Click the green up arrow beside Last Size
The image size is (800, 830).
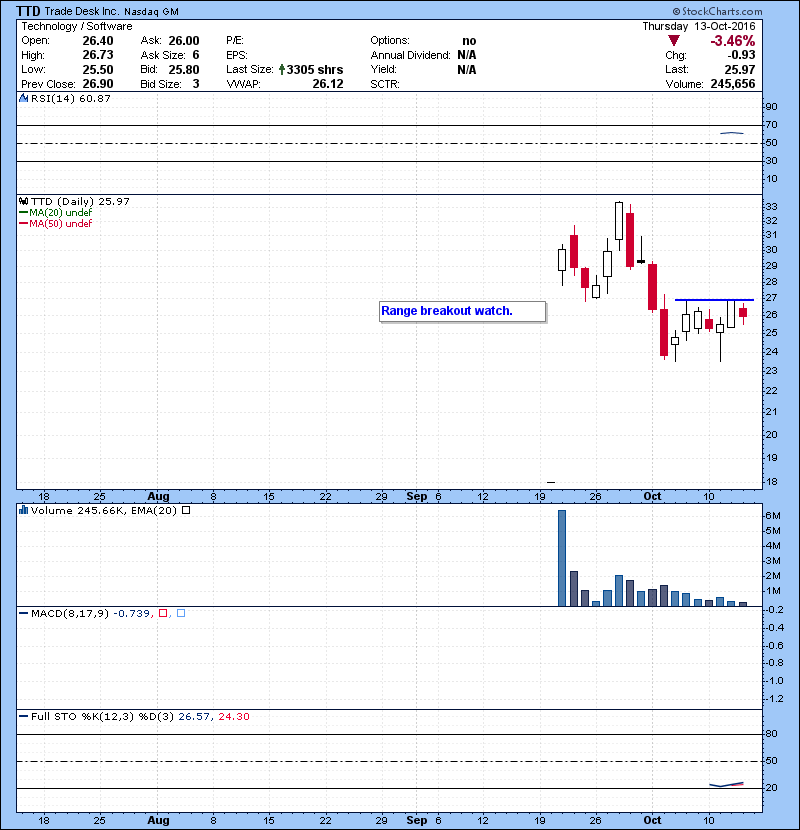click(x=282, y=69)
